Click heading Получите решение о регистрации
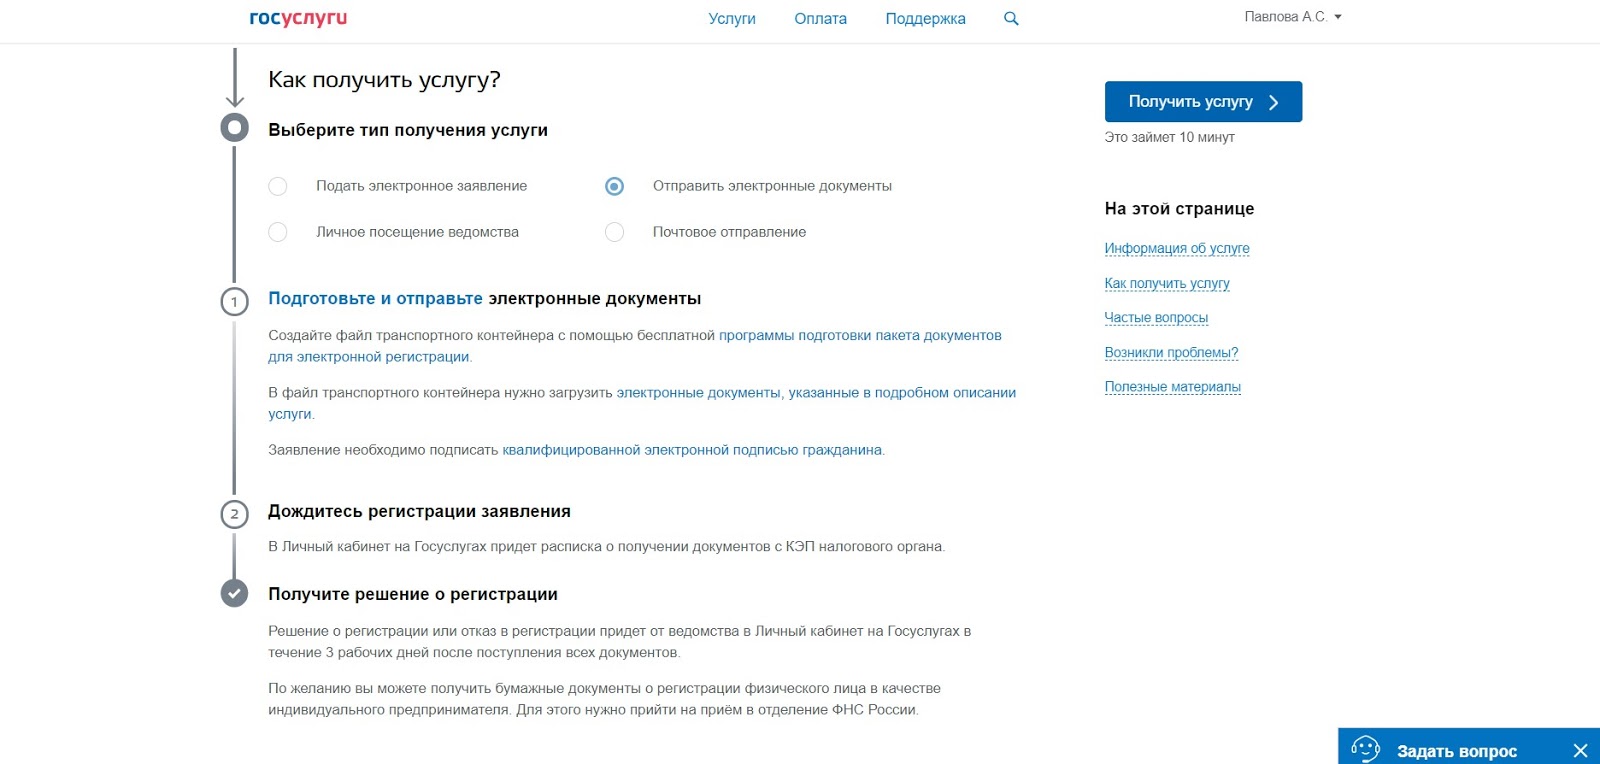This screenshot has width=1600, height=764. [x=413, y=594]
